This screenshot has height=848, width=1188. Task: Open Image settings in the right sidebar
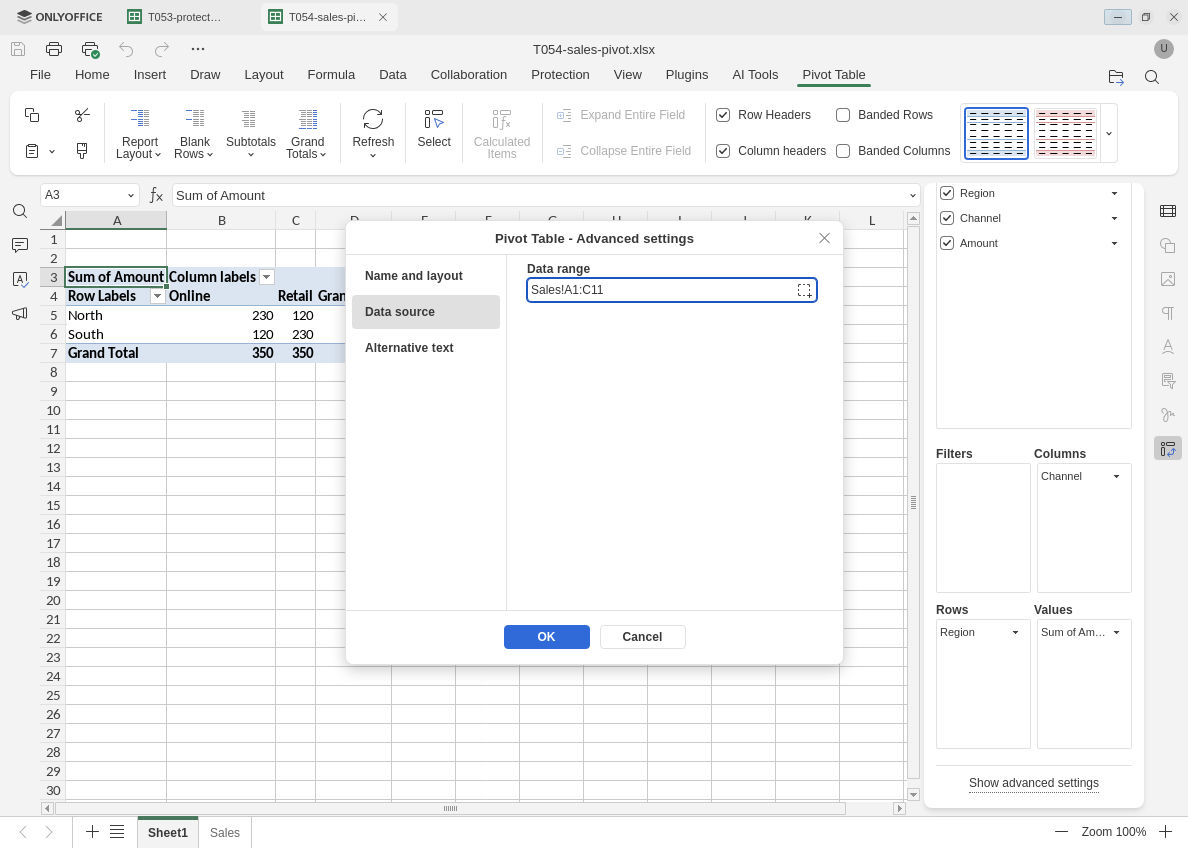tap(1168, 280)
